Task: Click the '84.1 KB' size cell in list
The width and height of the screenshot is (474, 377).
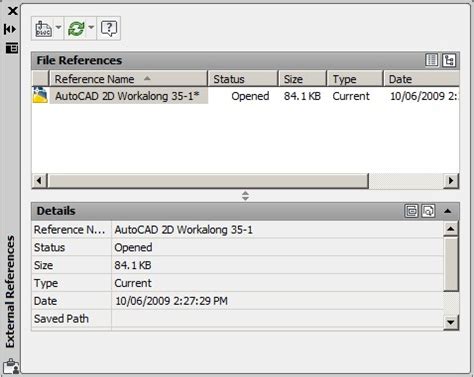Action: tap(302, 96)
